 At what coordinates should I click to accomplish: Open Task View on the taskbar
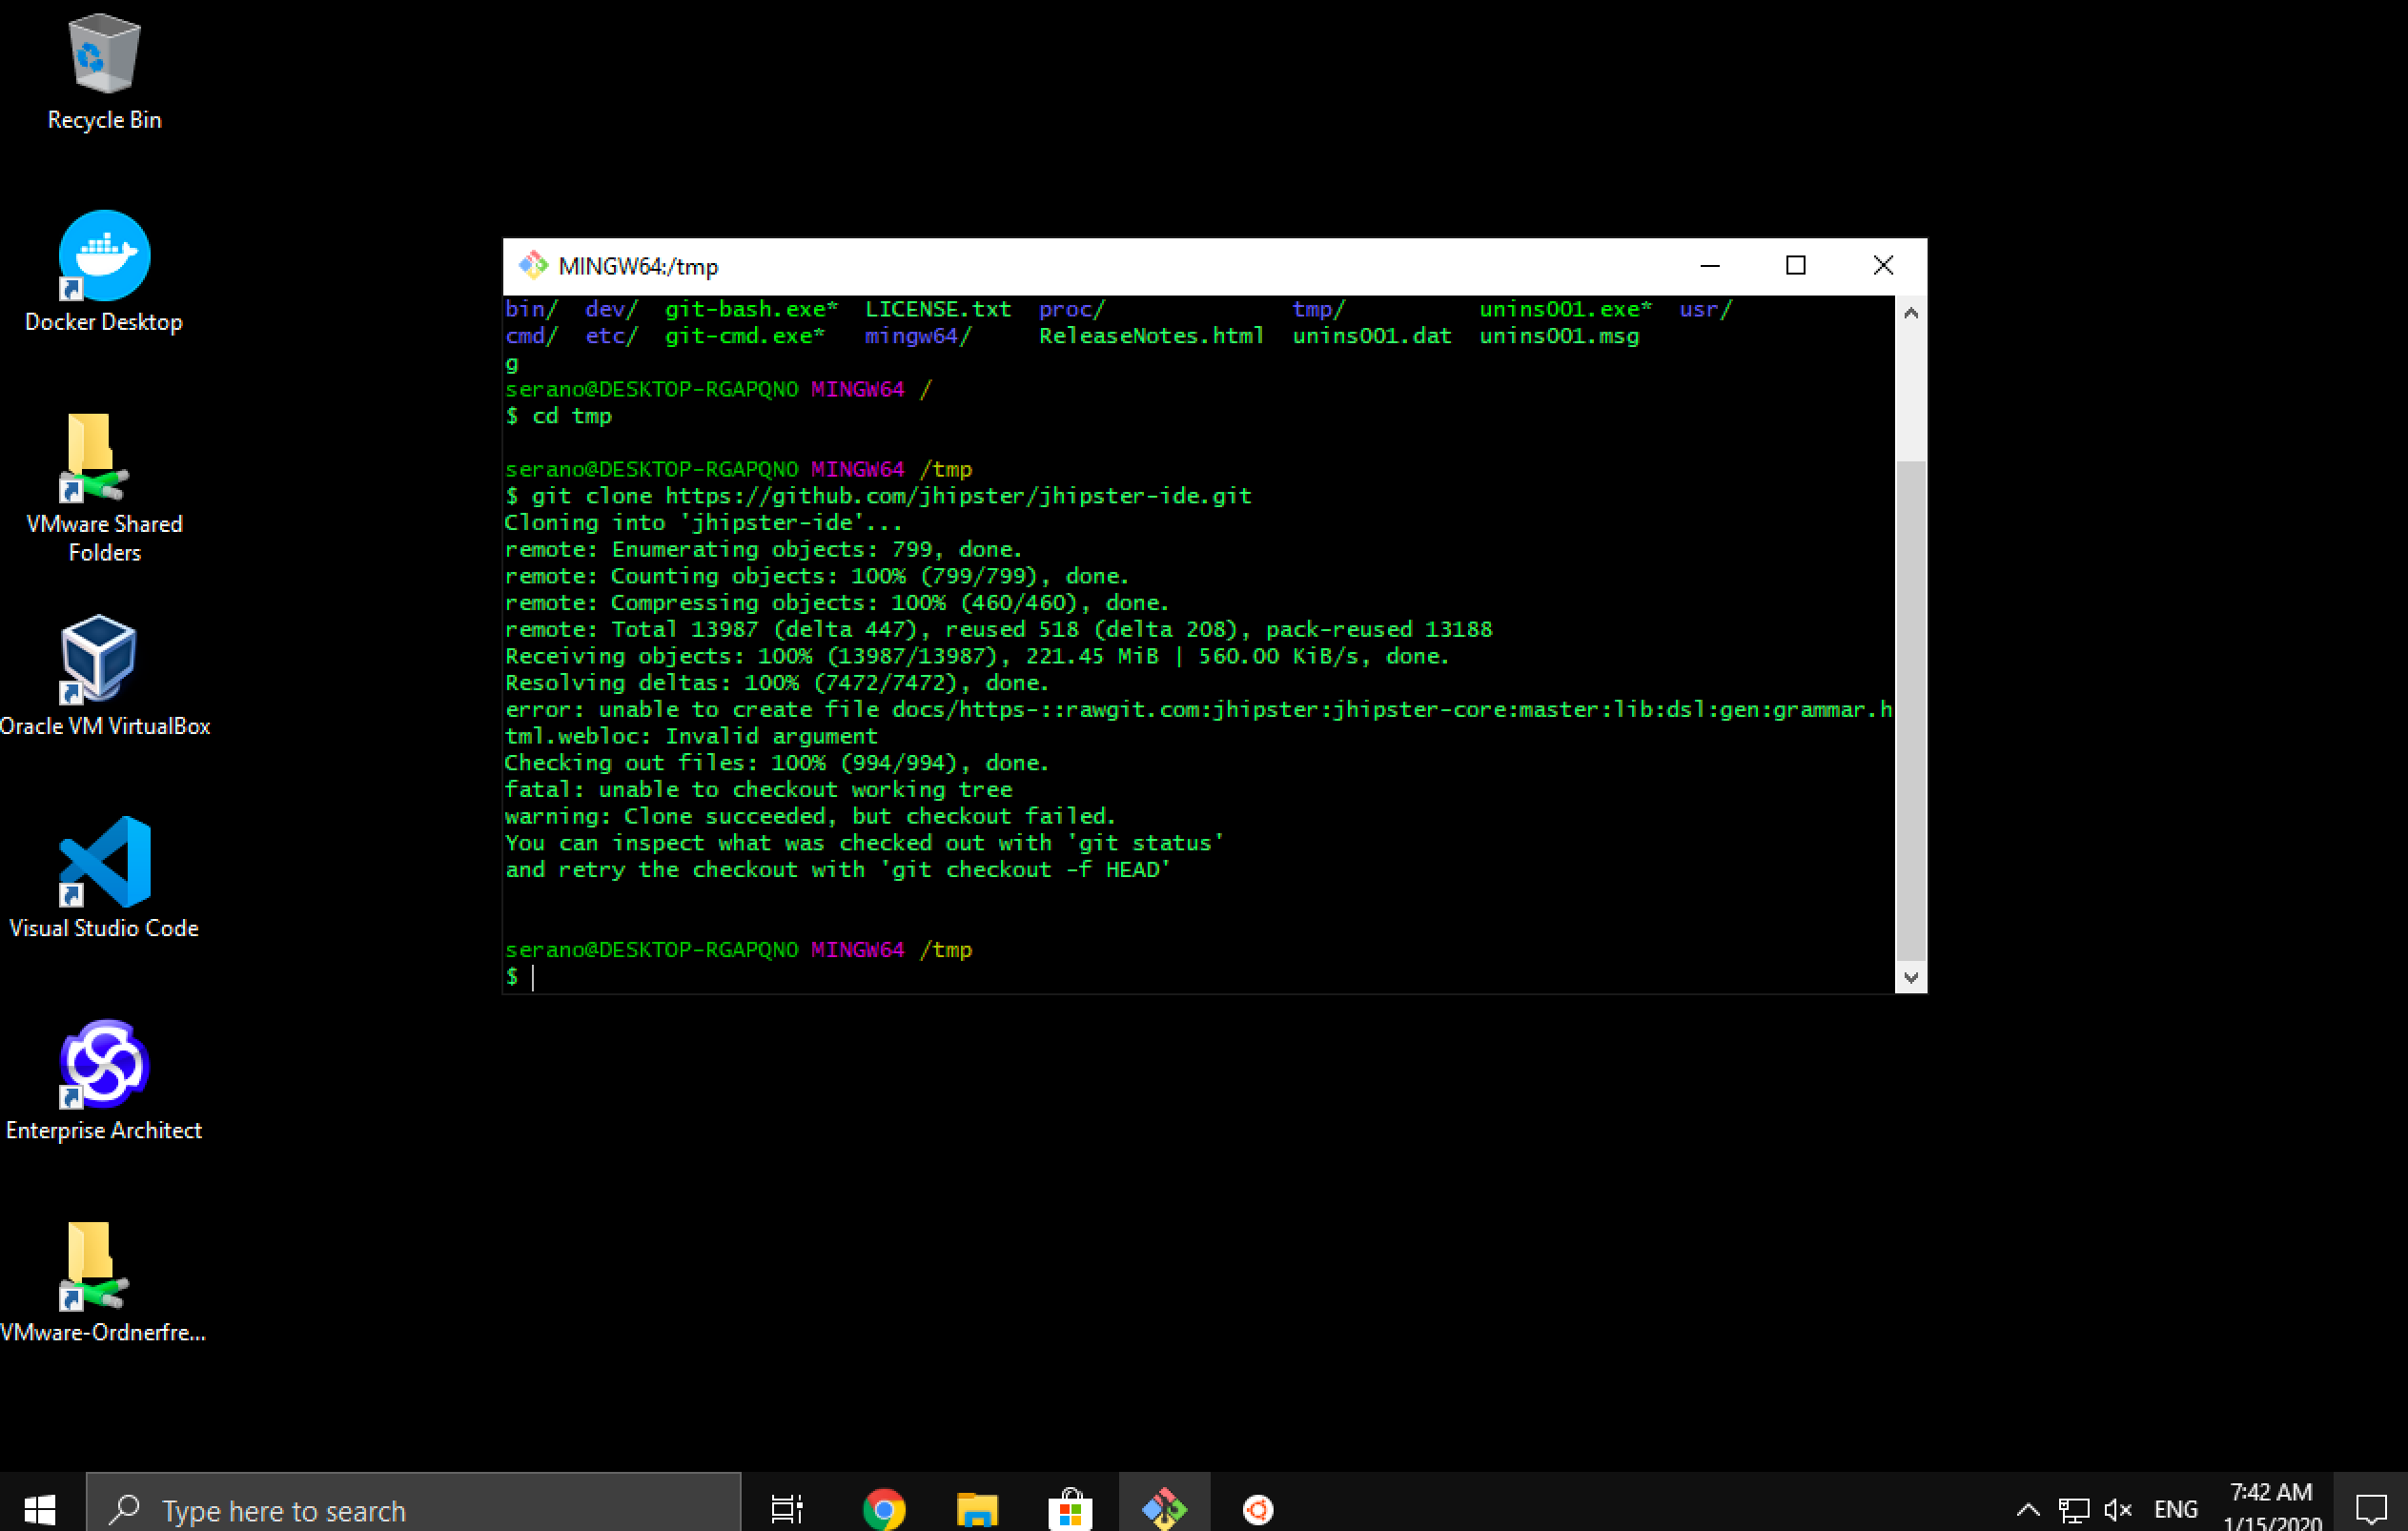(787, 1508)
